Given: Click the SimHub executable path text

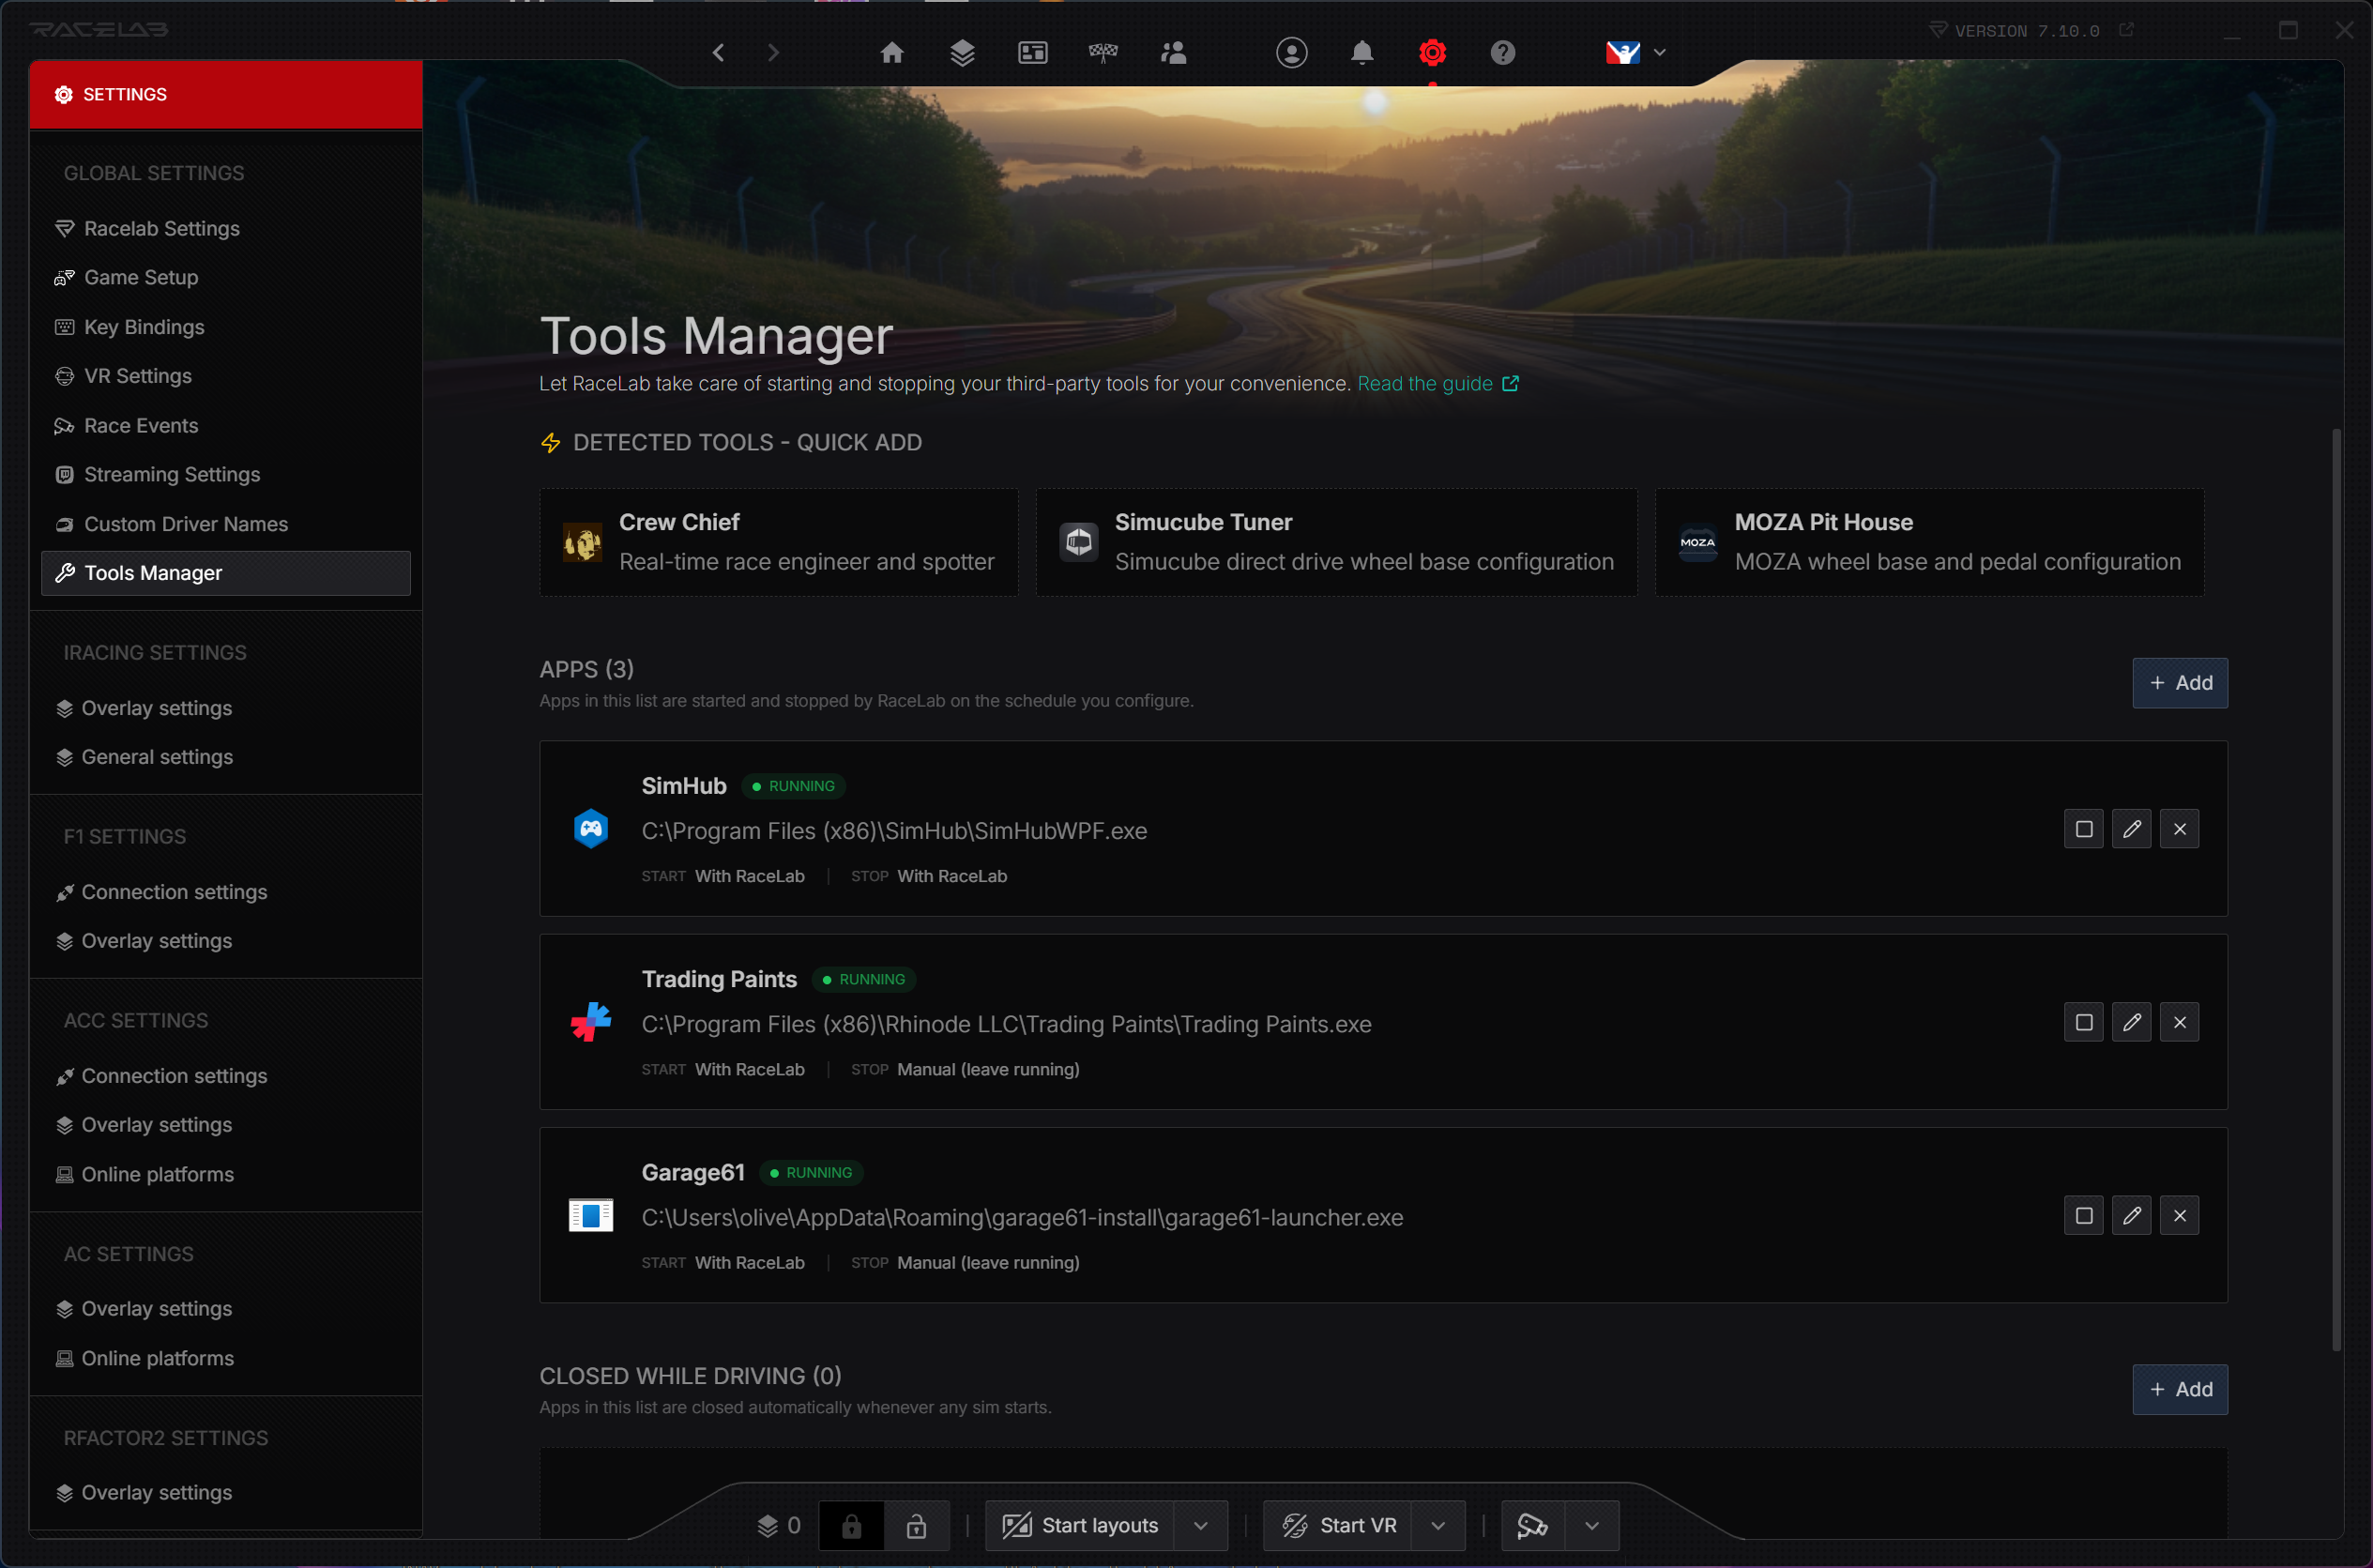Looking at the screenshot, I should (894, 831).
